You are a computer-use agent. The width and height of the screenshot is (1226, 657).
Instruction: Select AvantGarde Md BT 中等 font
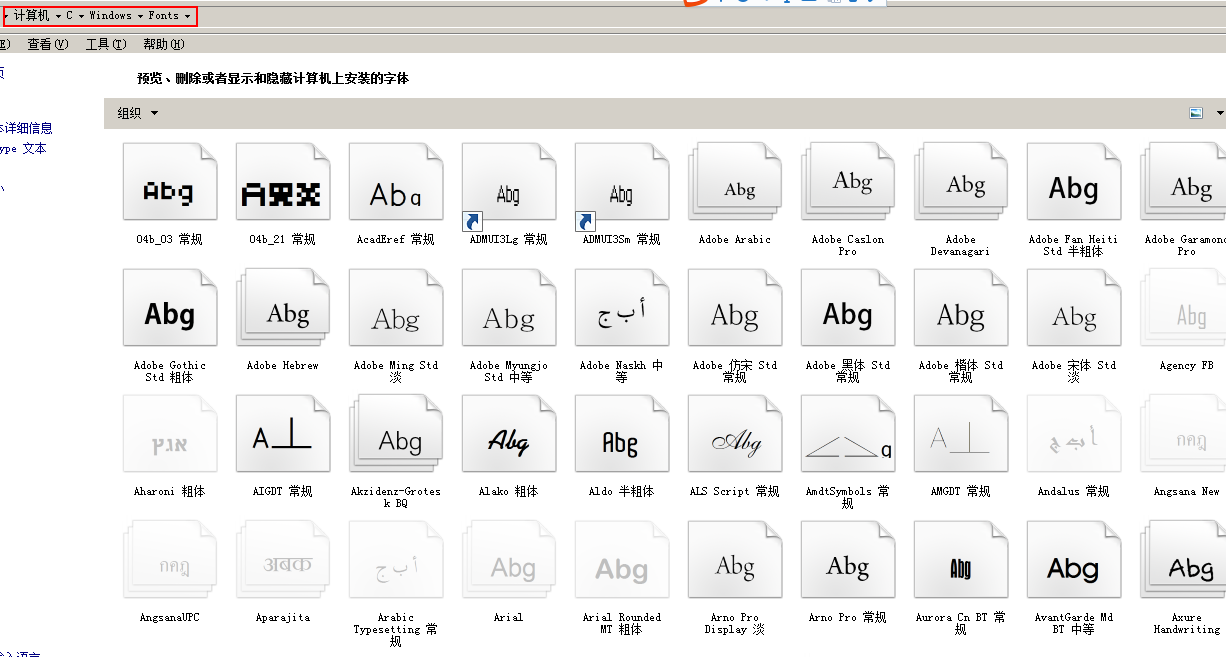tap(1073, 560)
